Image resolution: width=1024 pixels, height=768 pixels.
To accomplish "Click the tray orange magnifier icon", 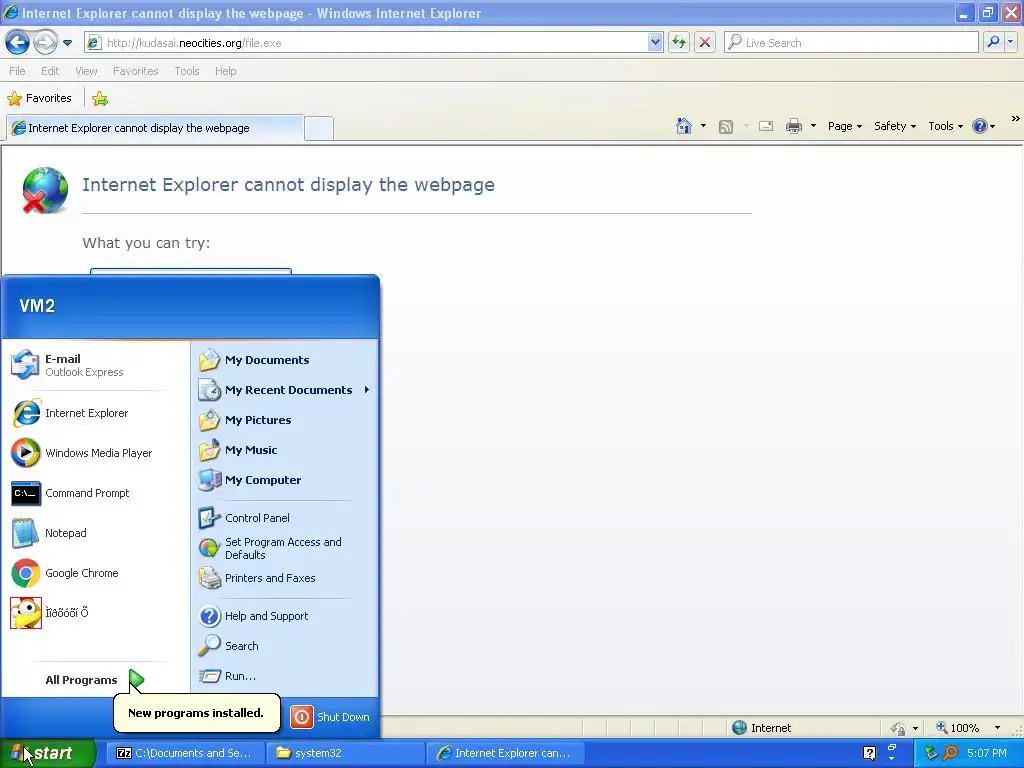I will pyautogui.click(x=951, y=753).
